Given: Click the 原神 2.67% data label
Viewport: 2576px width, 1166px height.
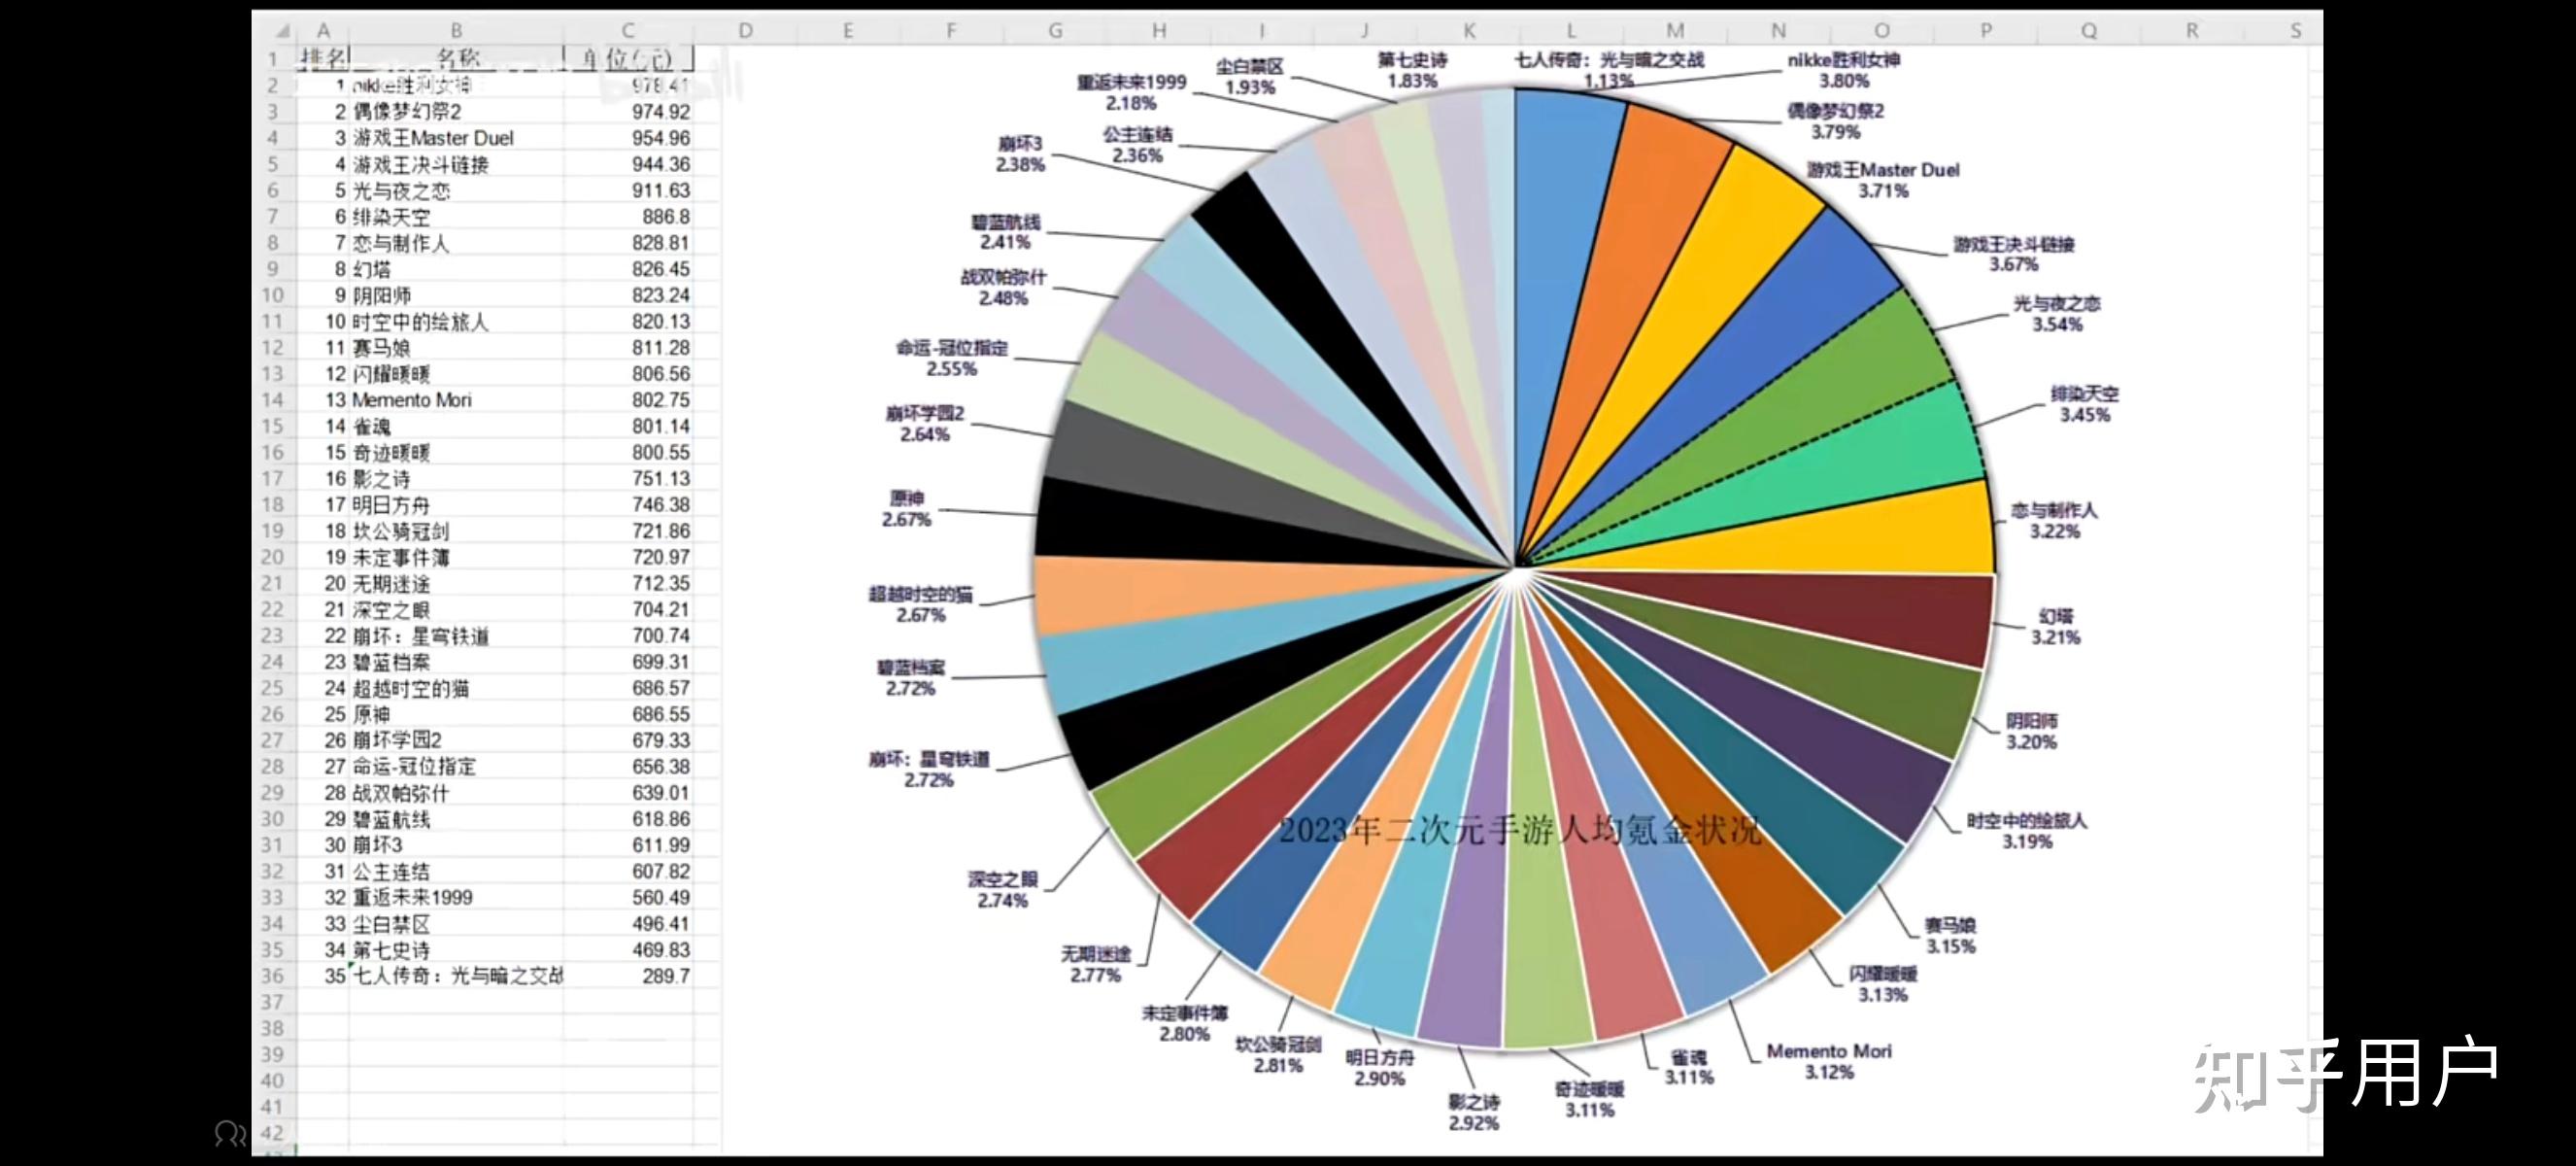Looking at the screenshot, I should [x=906, y=509].
